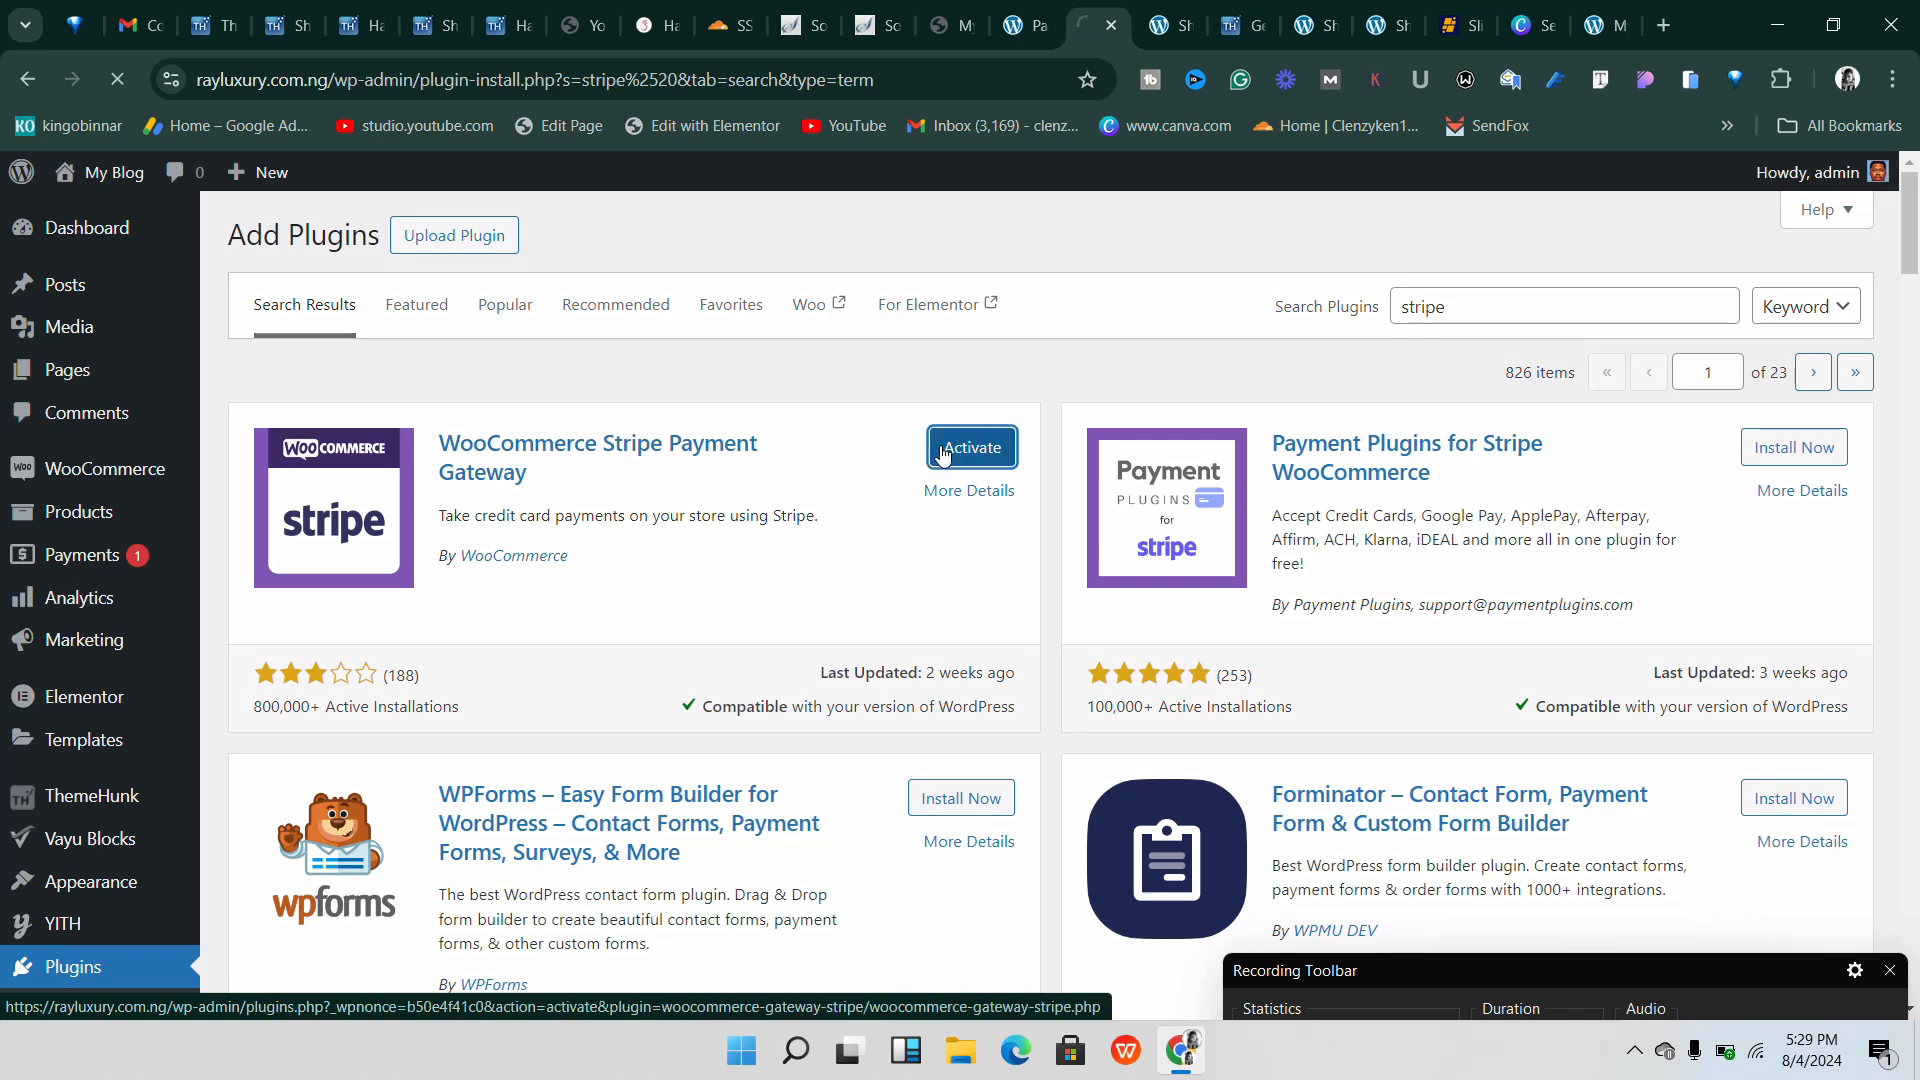The height and width of the screenshot is (1080, 1920).
Task: Open WooCommerce menu in sidebar
Action: click(104, 469)
